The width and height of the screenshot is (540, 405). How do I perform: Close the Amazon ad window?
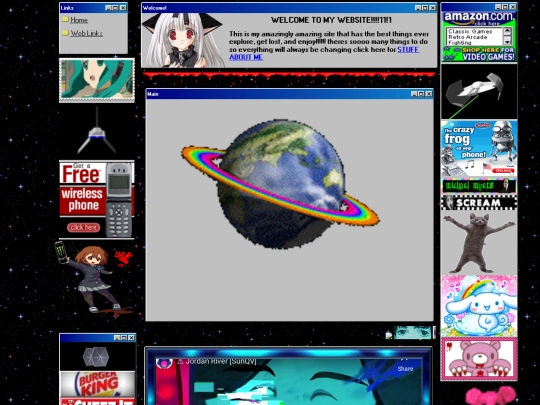point(513,7)
